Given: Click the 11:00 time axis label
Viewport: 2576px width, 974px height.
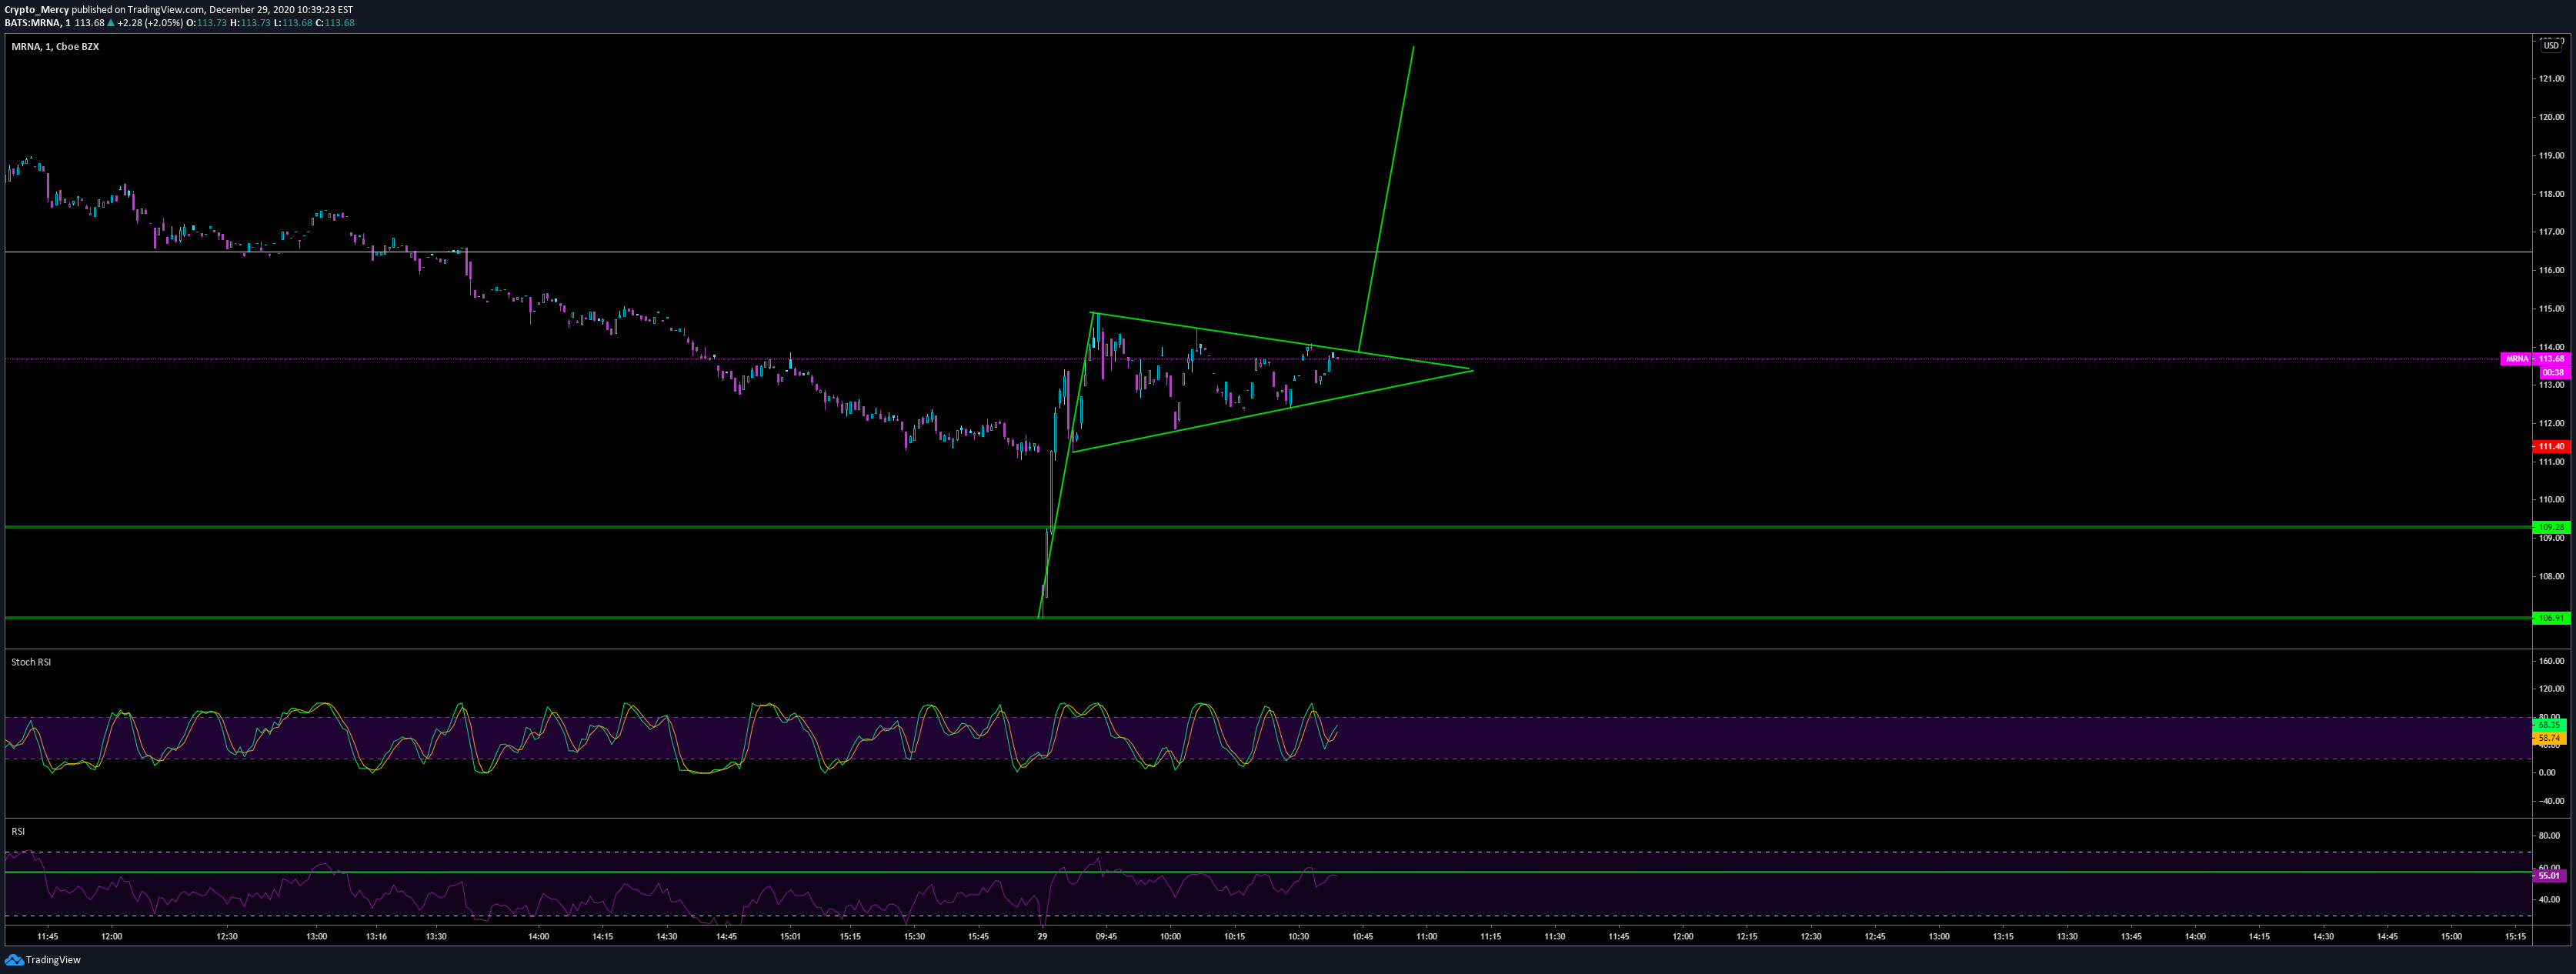Looking at the screenshot, I should point(1426,937).
